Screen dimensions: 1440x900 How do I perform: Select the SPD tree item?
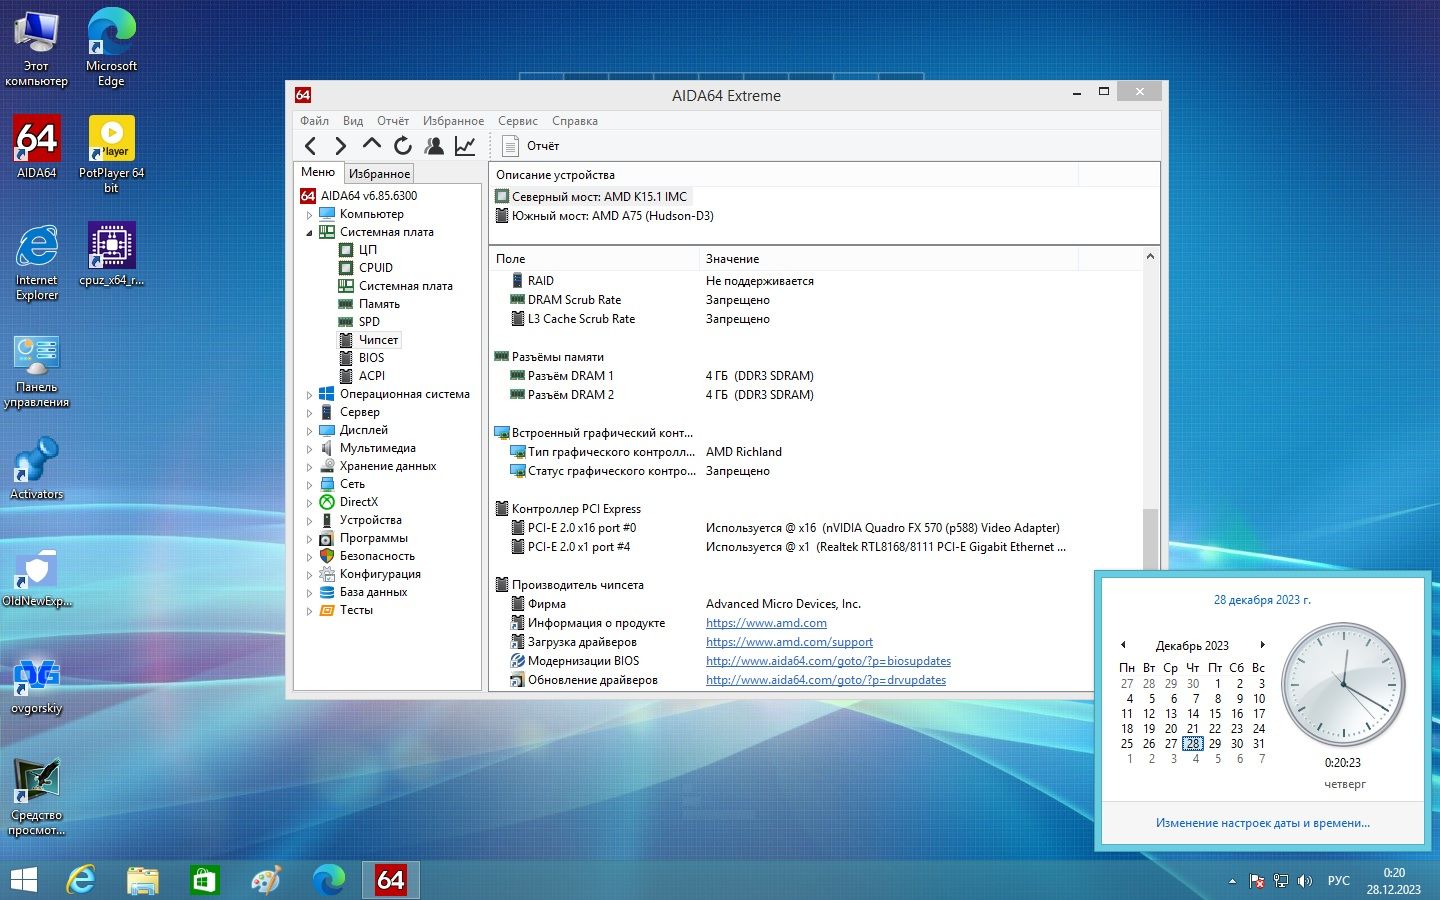pyautogui.click(x=369, y=322)
